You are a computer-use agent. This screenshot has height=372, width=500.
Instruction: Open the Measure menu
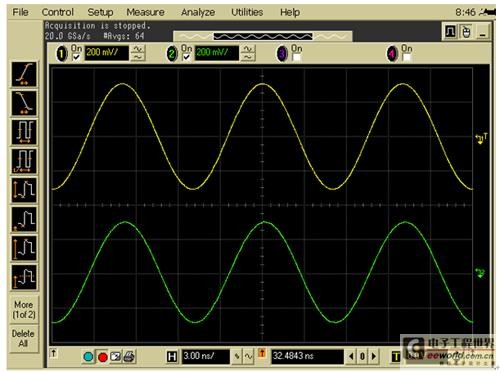tap(145, 12)
